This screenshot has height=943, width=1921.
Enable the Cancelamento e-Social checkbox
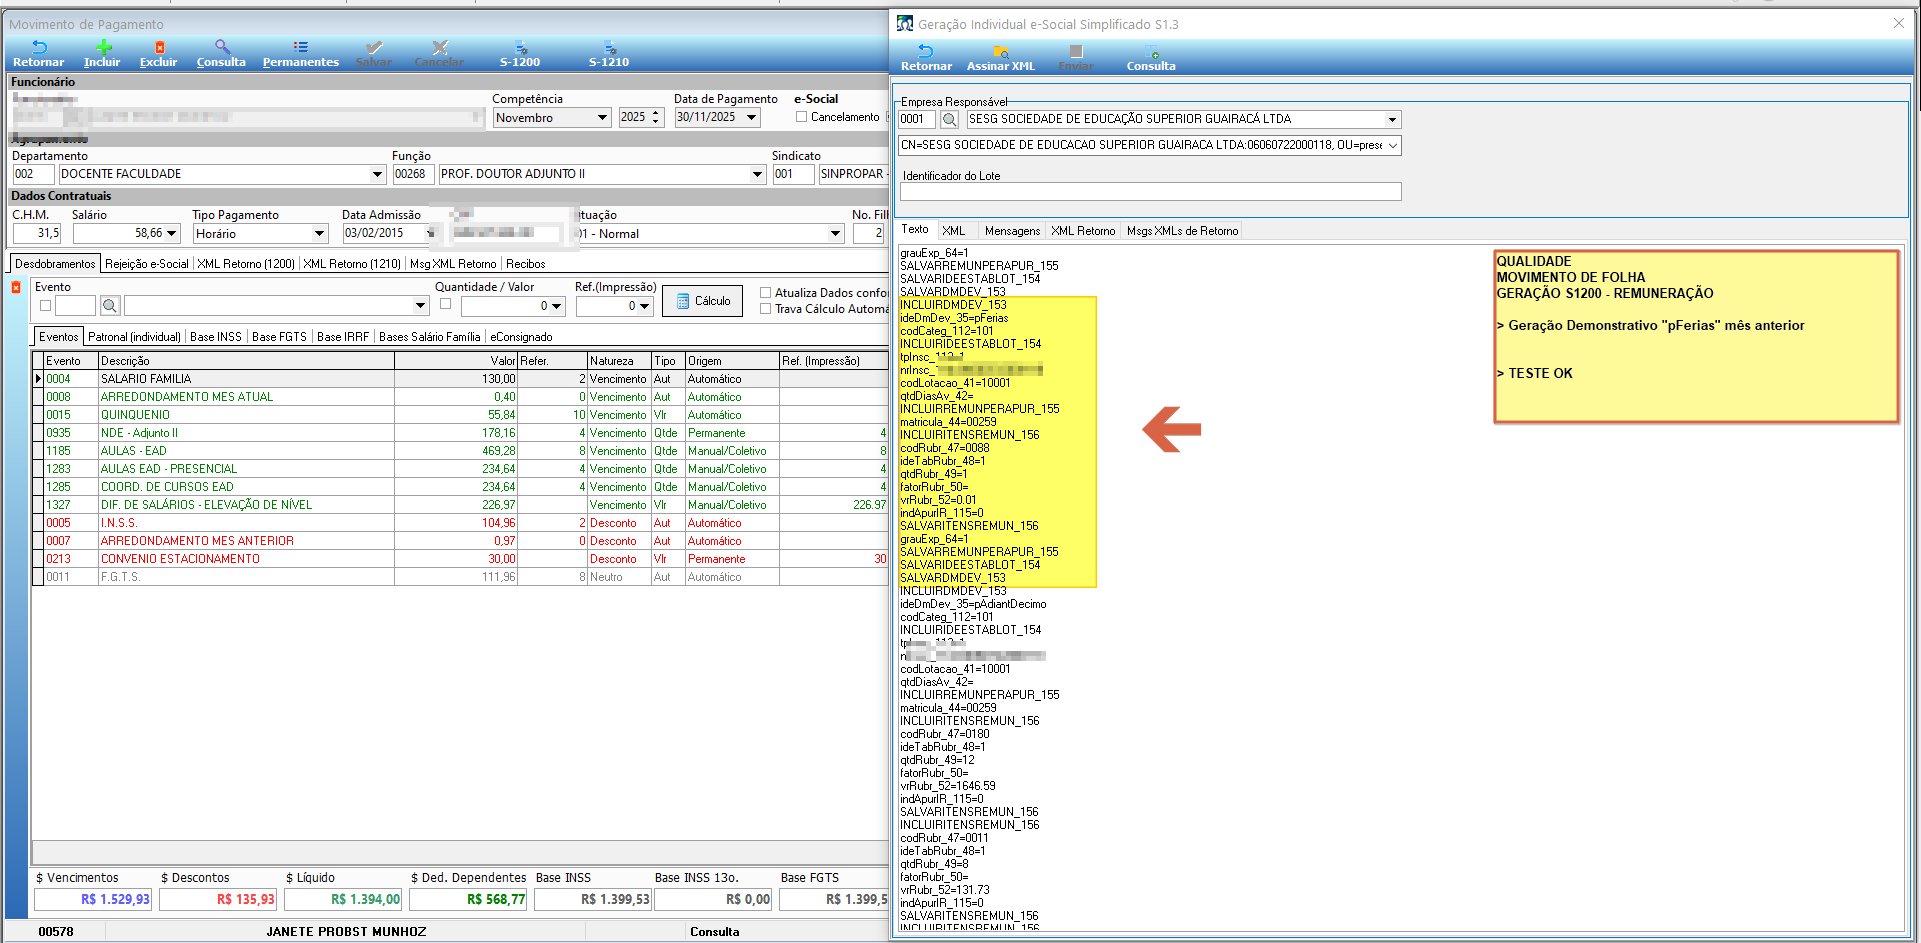(801, 117)
